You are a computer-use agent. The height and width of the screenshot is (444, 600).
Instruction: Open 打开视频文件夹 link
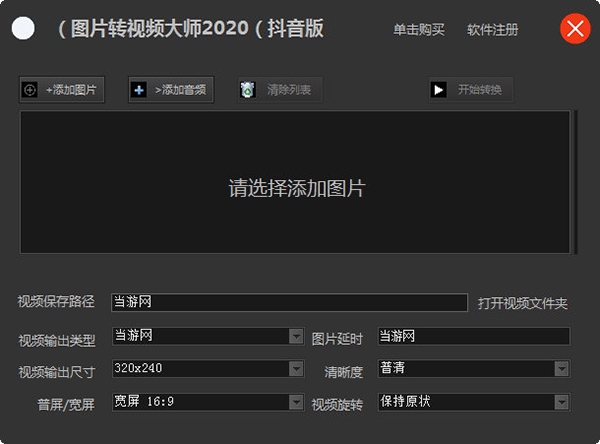click(x=522, y=304)
